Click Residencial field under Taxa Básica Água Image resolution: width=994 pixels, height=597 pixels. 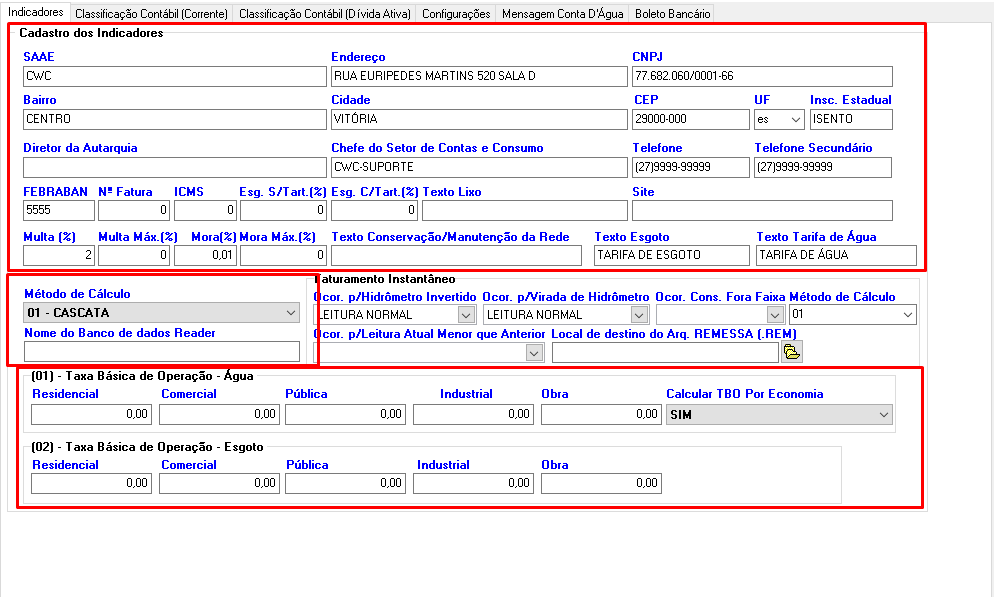91,414
